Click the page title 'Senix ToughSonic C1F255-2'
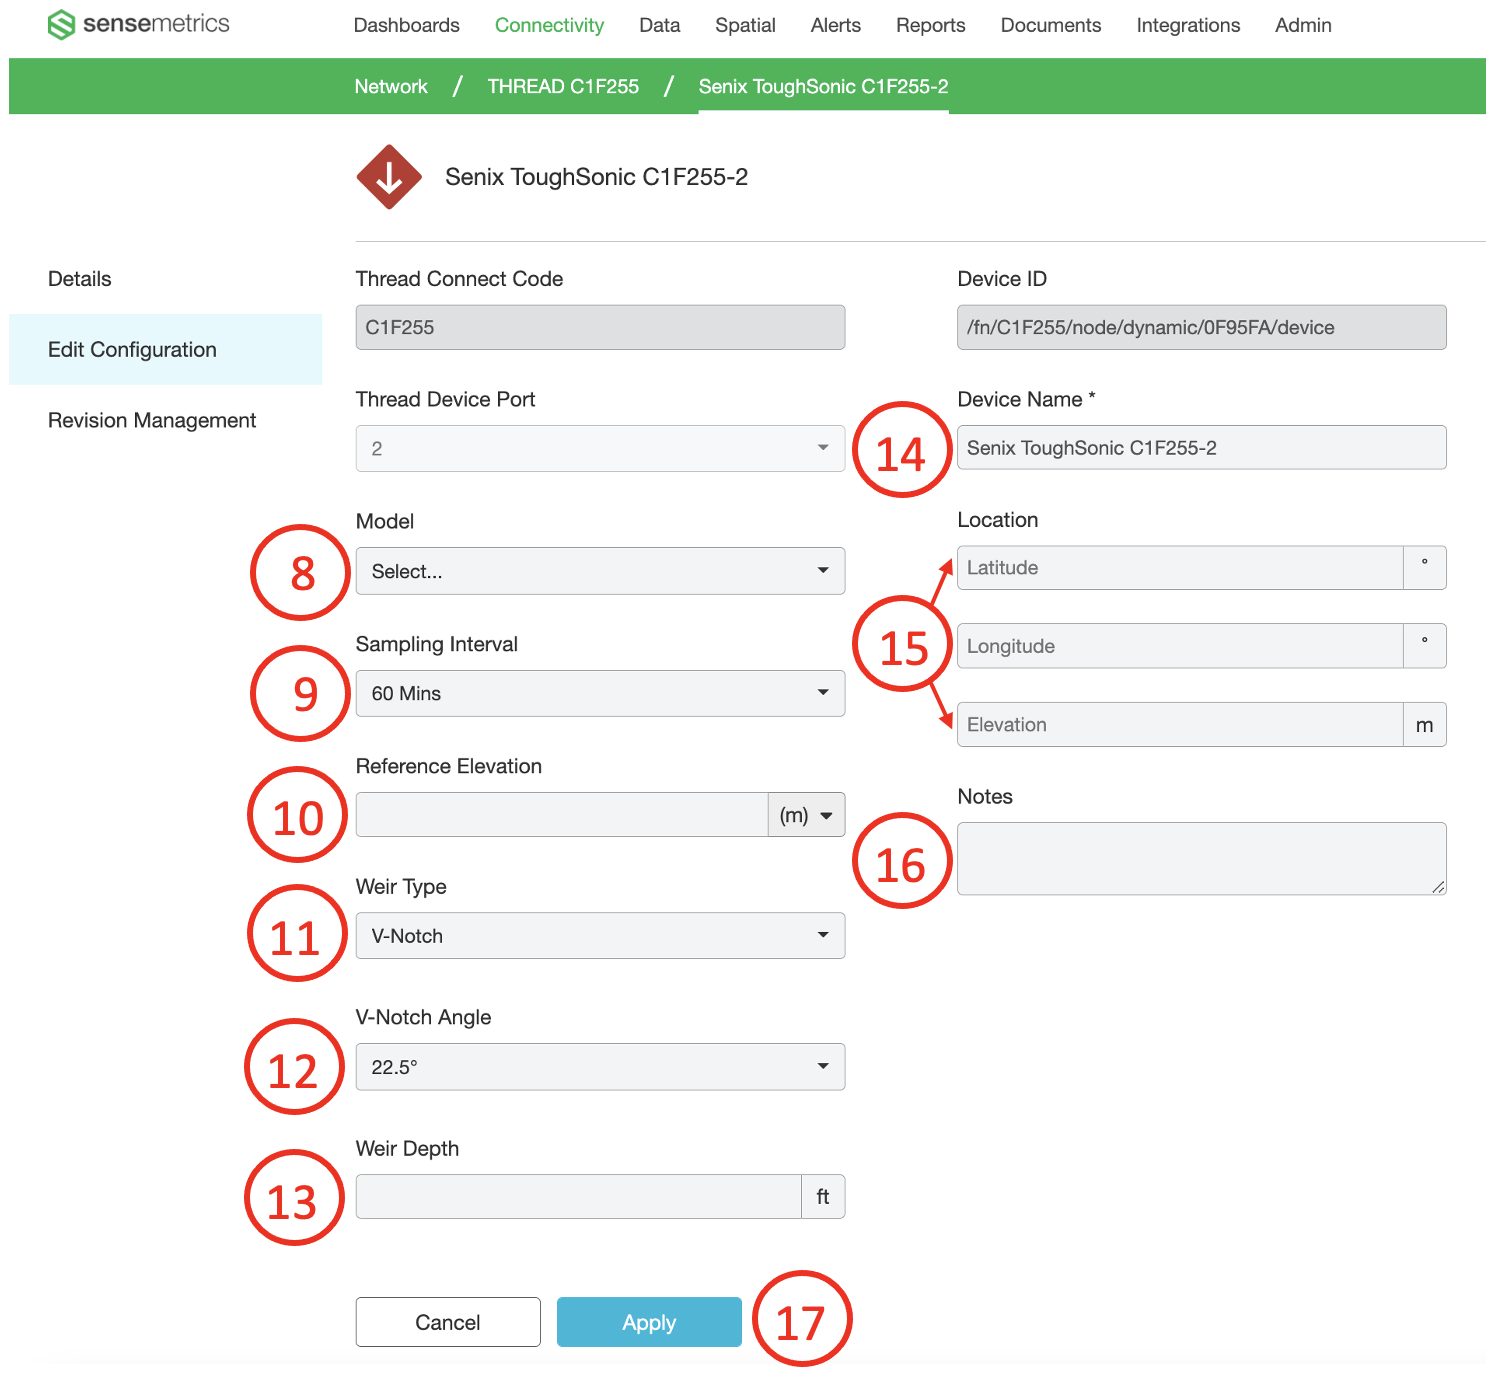Screen dimensions: 1496x1378 coord(596,177)
